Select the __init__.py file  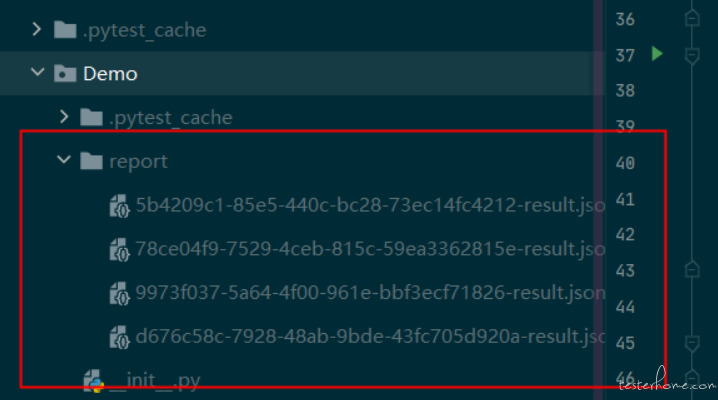click(142, 381)
